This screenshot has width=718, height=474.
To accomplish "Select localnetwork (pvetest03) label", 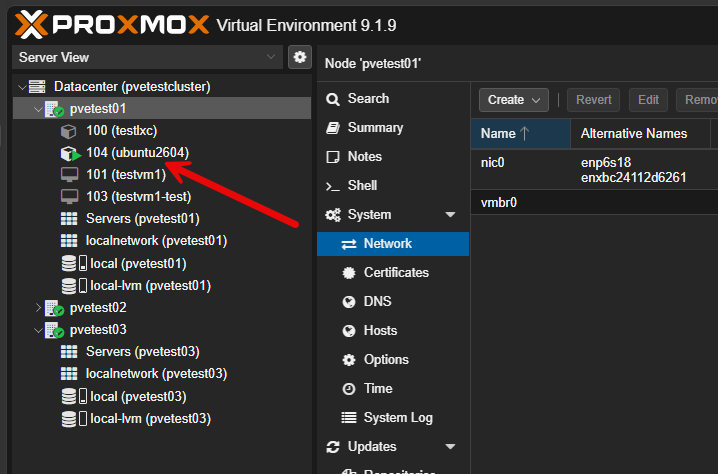I will (x=156, y=373).
